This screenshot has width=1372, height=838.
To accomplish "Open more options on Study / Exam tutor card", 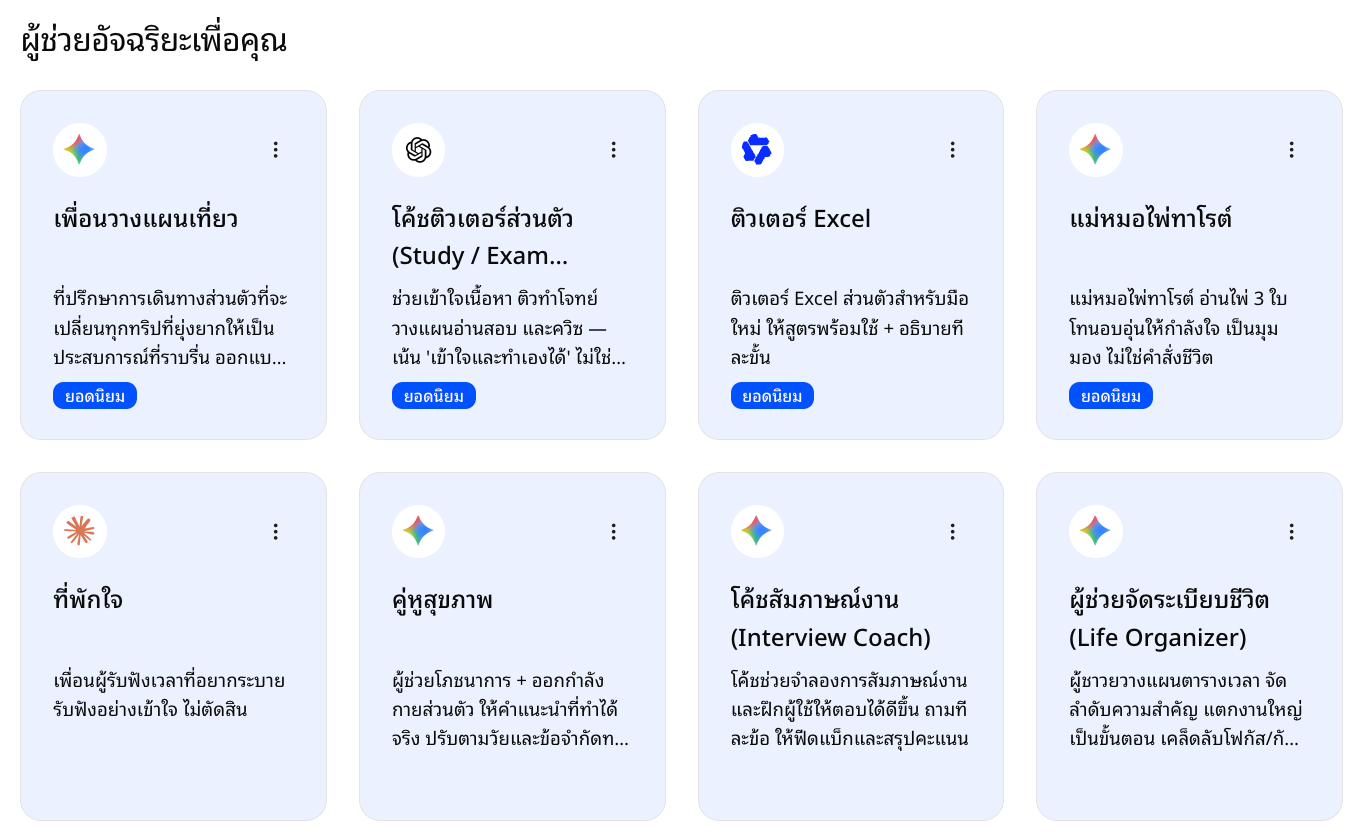I will (x=614, y=150).
